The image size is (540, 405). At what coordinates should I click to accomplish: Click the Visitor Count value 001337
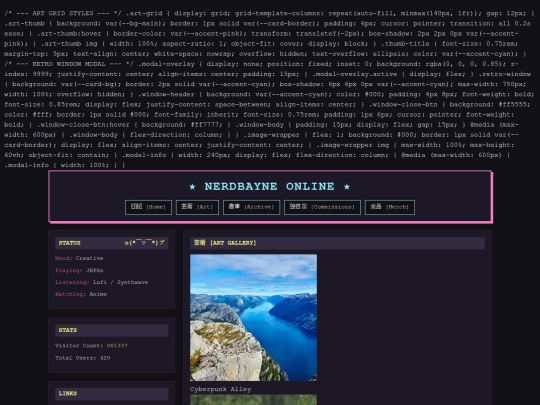117,345
